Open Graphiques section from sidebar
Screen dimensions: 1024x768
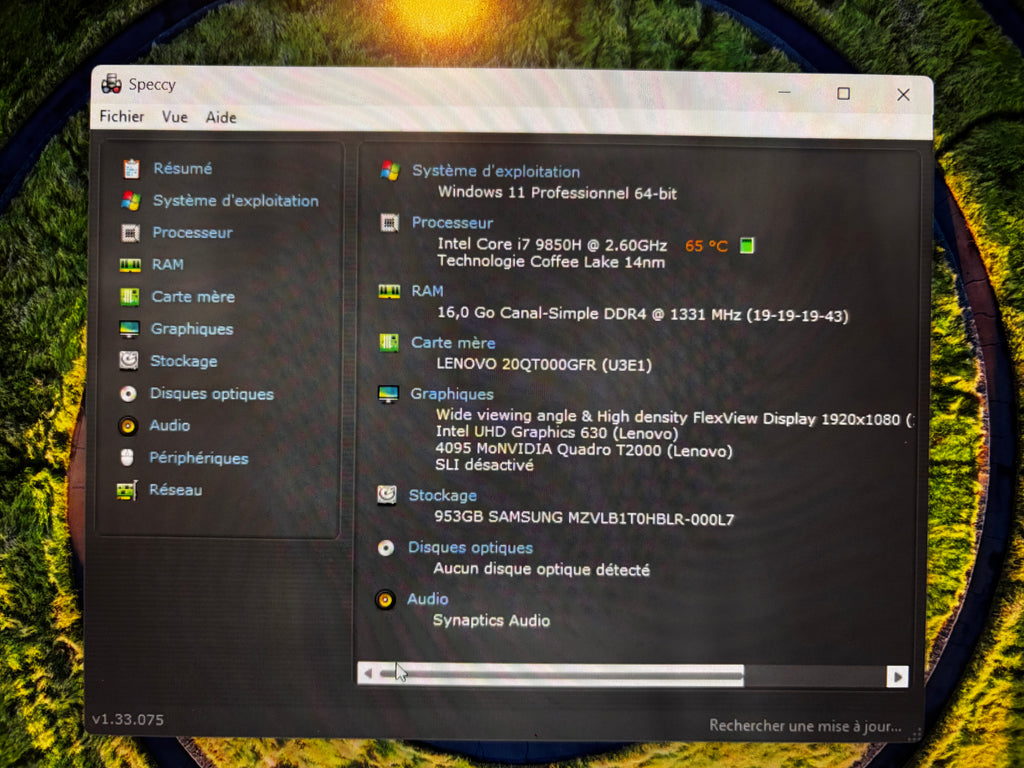click(192, 328)
